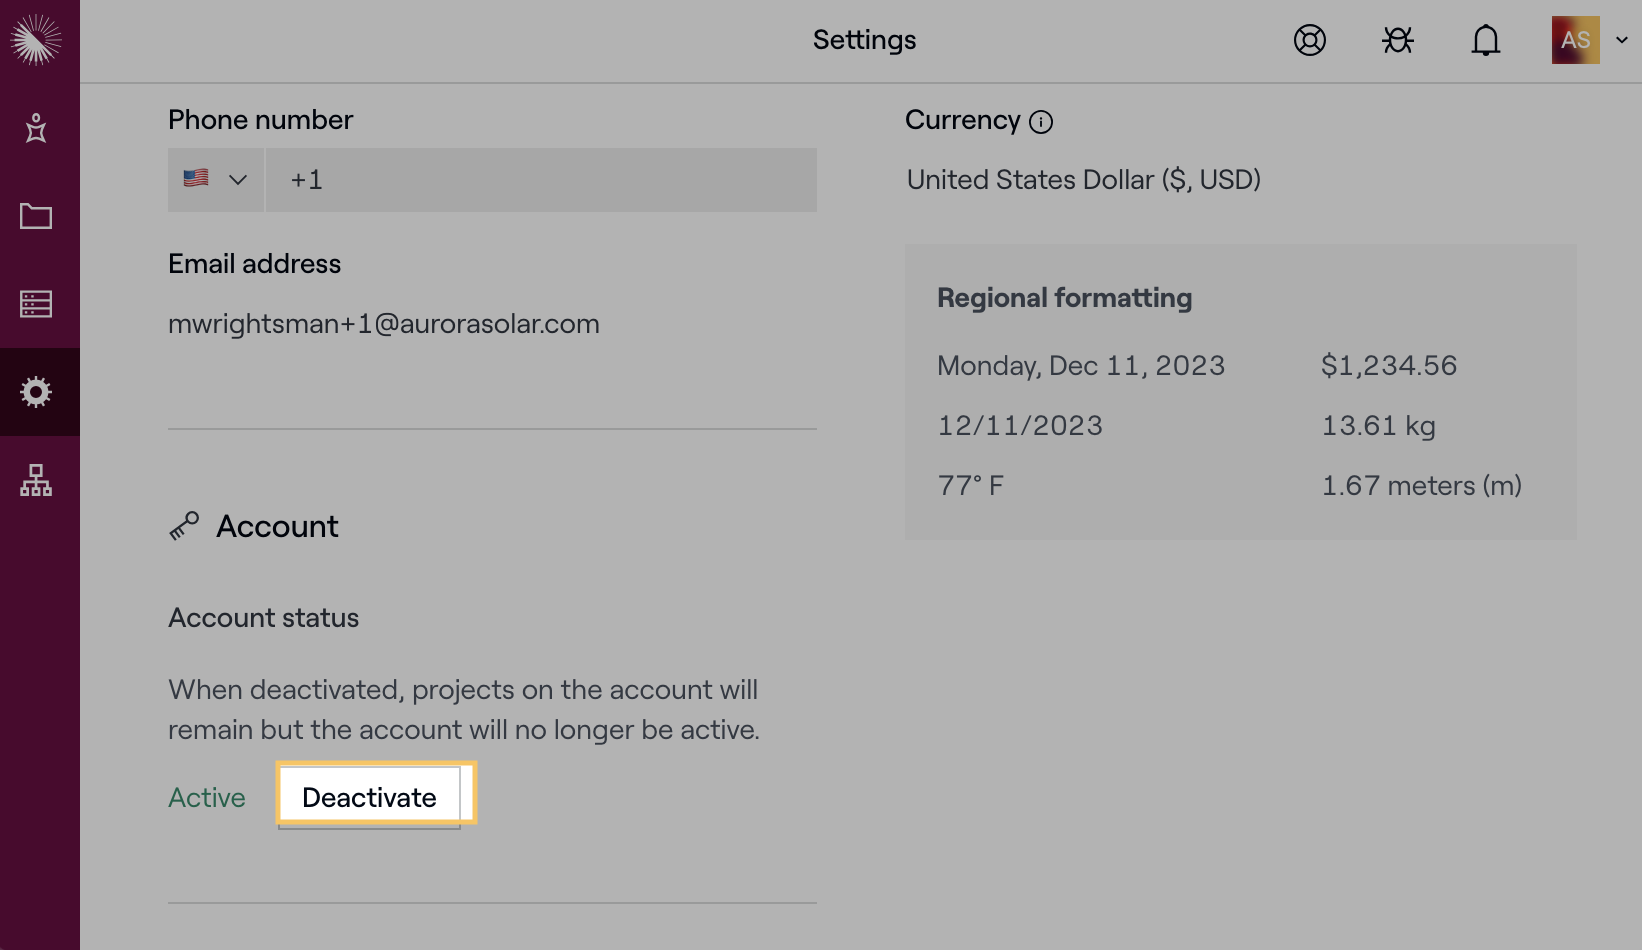Open the US flag country code dropdown
This screenshot has height=950, width=1642.
click(215, 180)
